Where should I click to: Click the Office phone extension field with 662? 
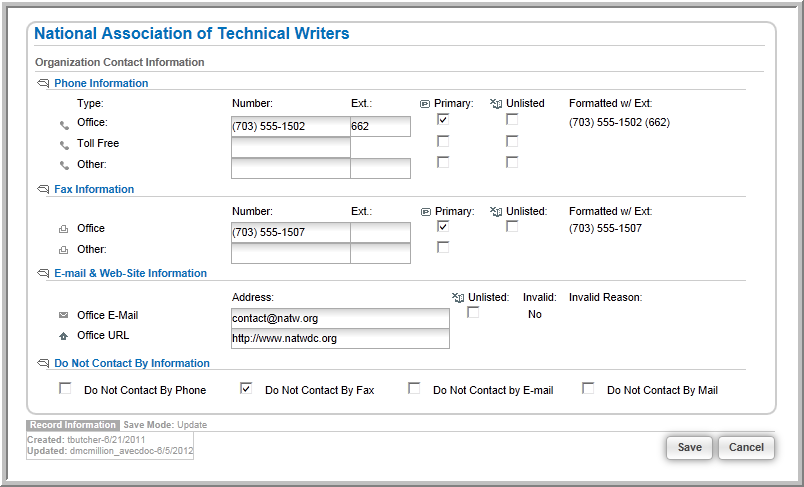[x=380, y=126]
